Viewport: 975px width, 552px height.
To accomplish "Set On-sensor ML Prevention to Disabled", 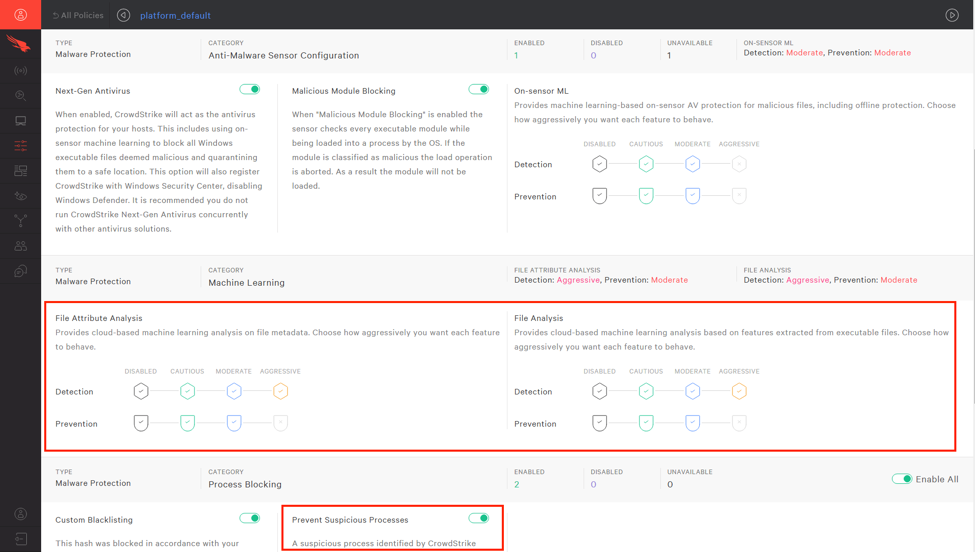I will (599, 196).
